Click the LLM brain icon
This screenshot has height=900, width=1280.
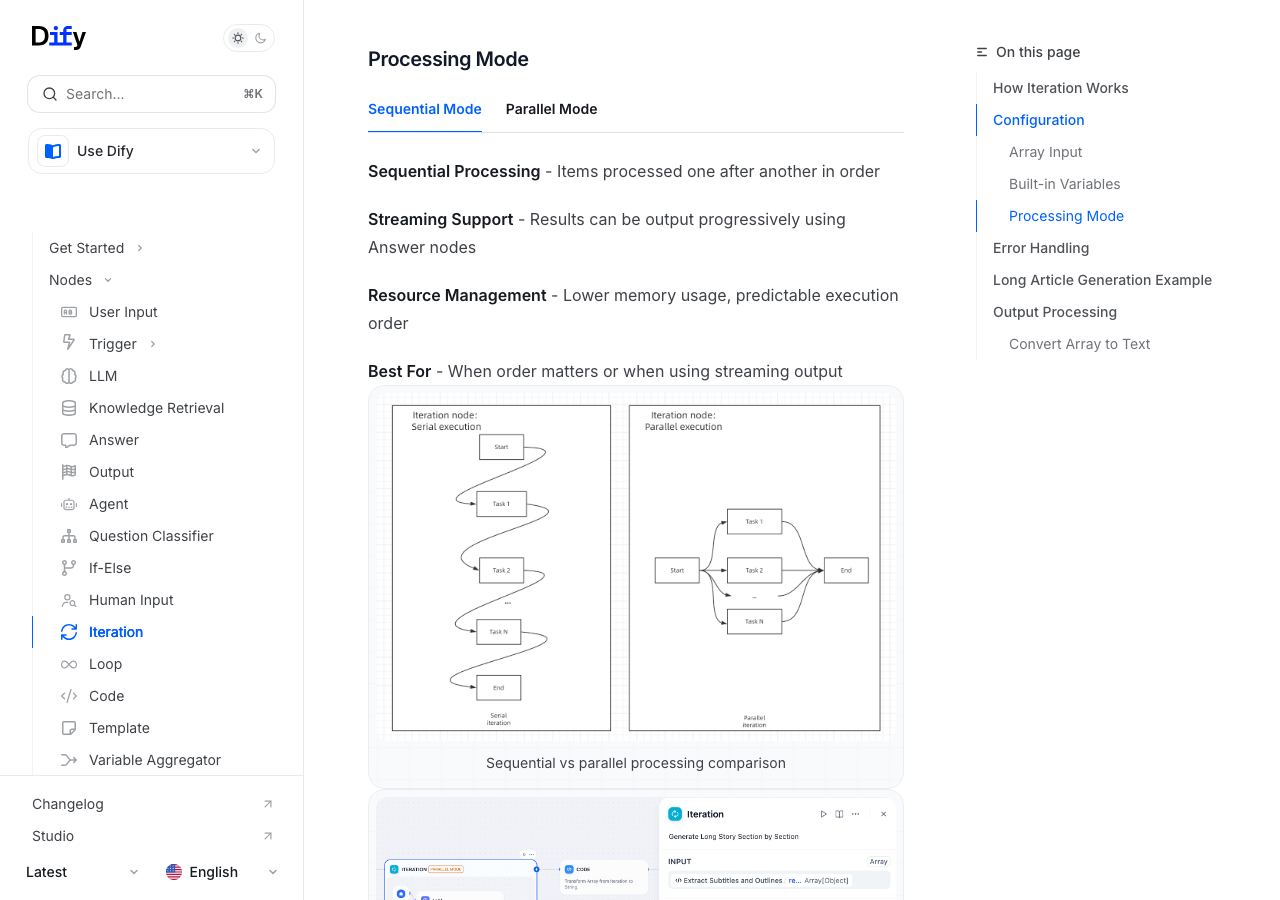(69, 376)
